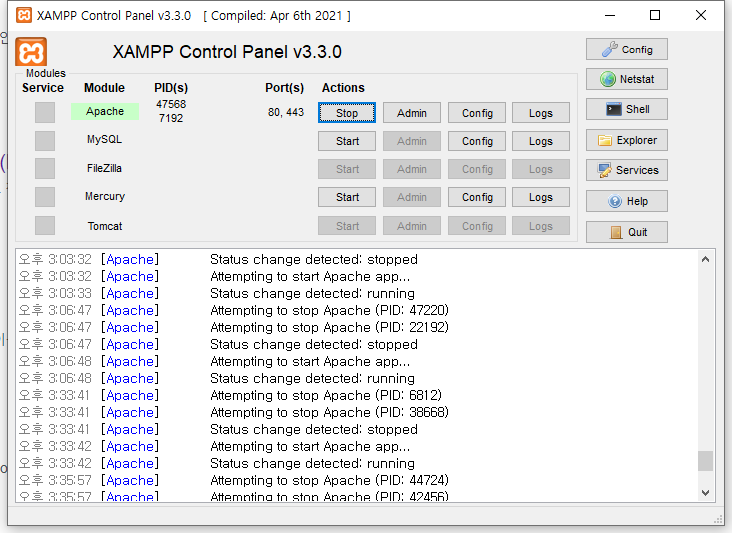Click the disabled Tomcat Start button

pos(347,226)
